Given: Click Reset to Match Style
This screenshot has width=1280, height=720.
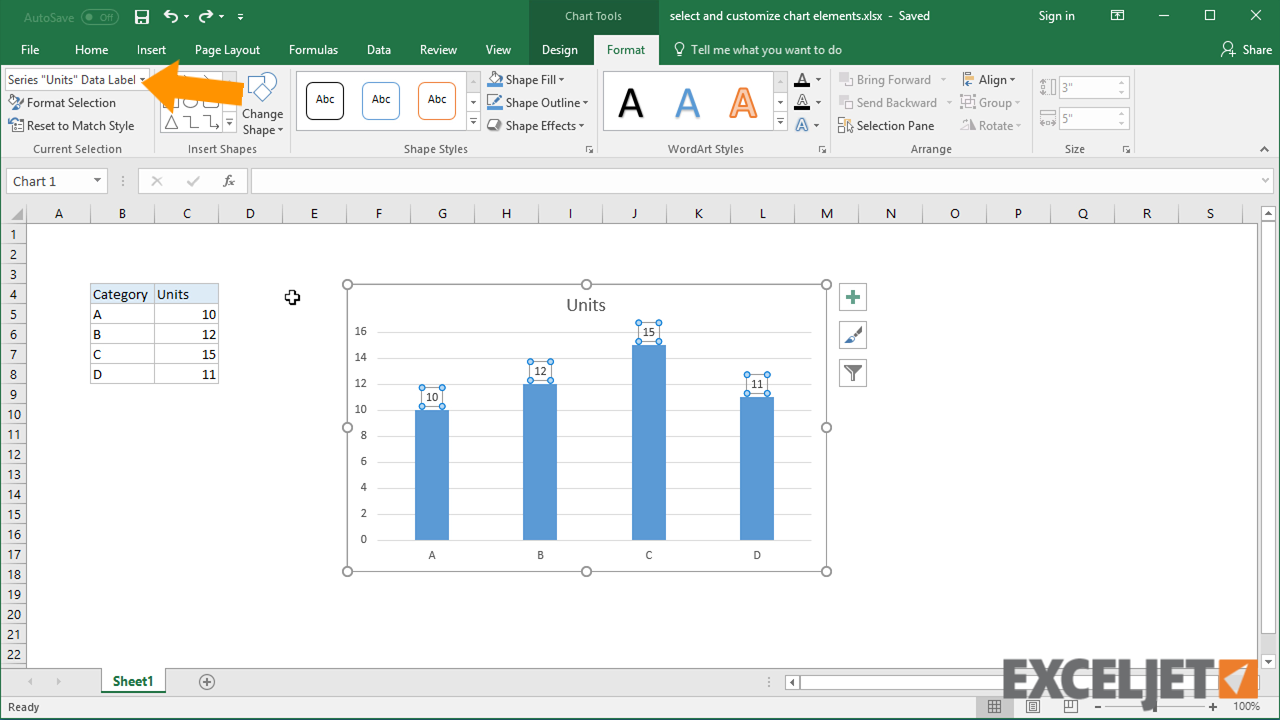Looking at the screenshot, I should tap(71, 126).
